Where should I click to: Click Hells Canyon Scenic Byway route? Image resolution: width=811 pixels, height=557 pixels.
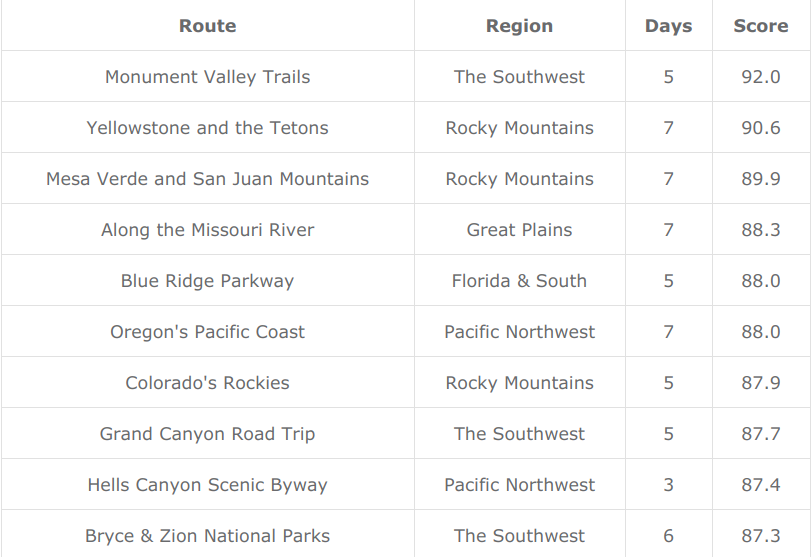coord(207,485)
